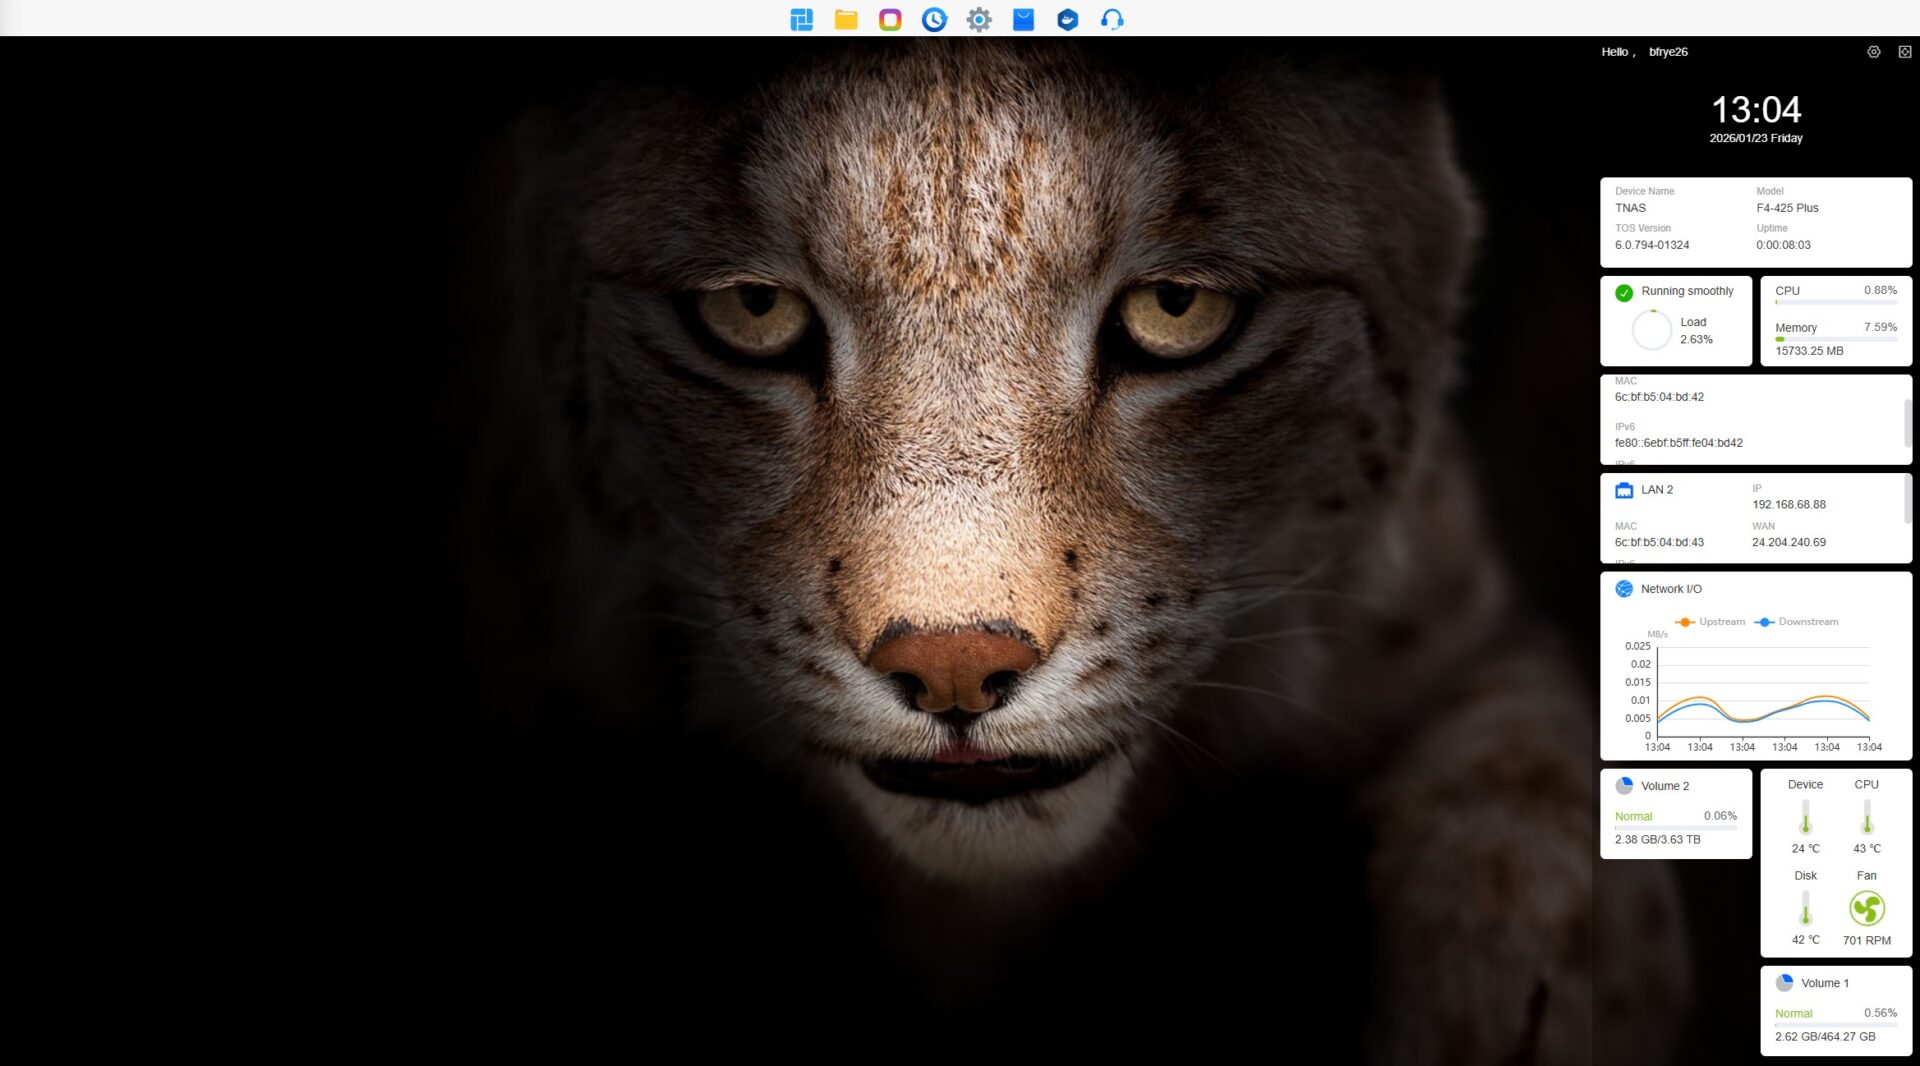Click the Running smoothly status text
Viewport: 1920px width, 1066px height.
(x=1687, y=291)
